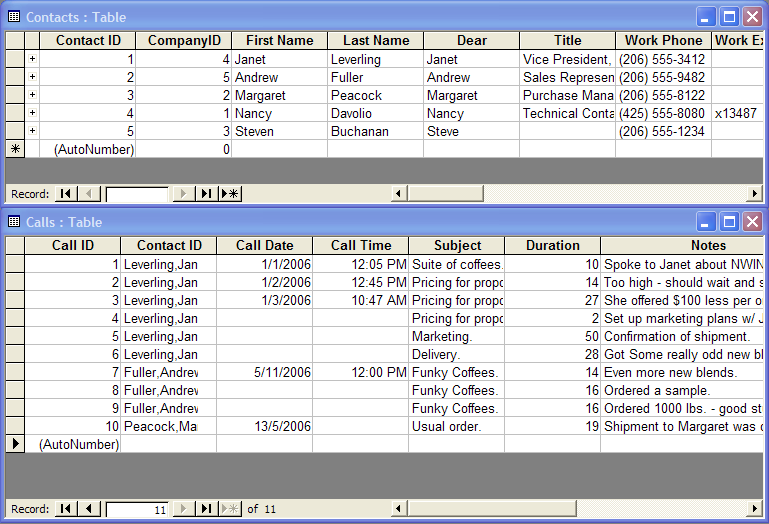Go to next record in Calls navigator
This screenshot has width=769, height=524.
pyautogui.click(x=183, y=509)
